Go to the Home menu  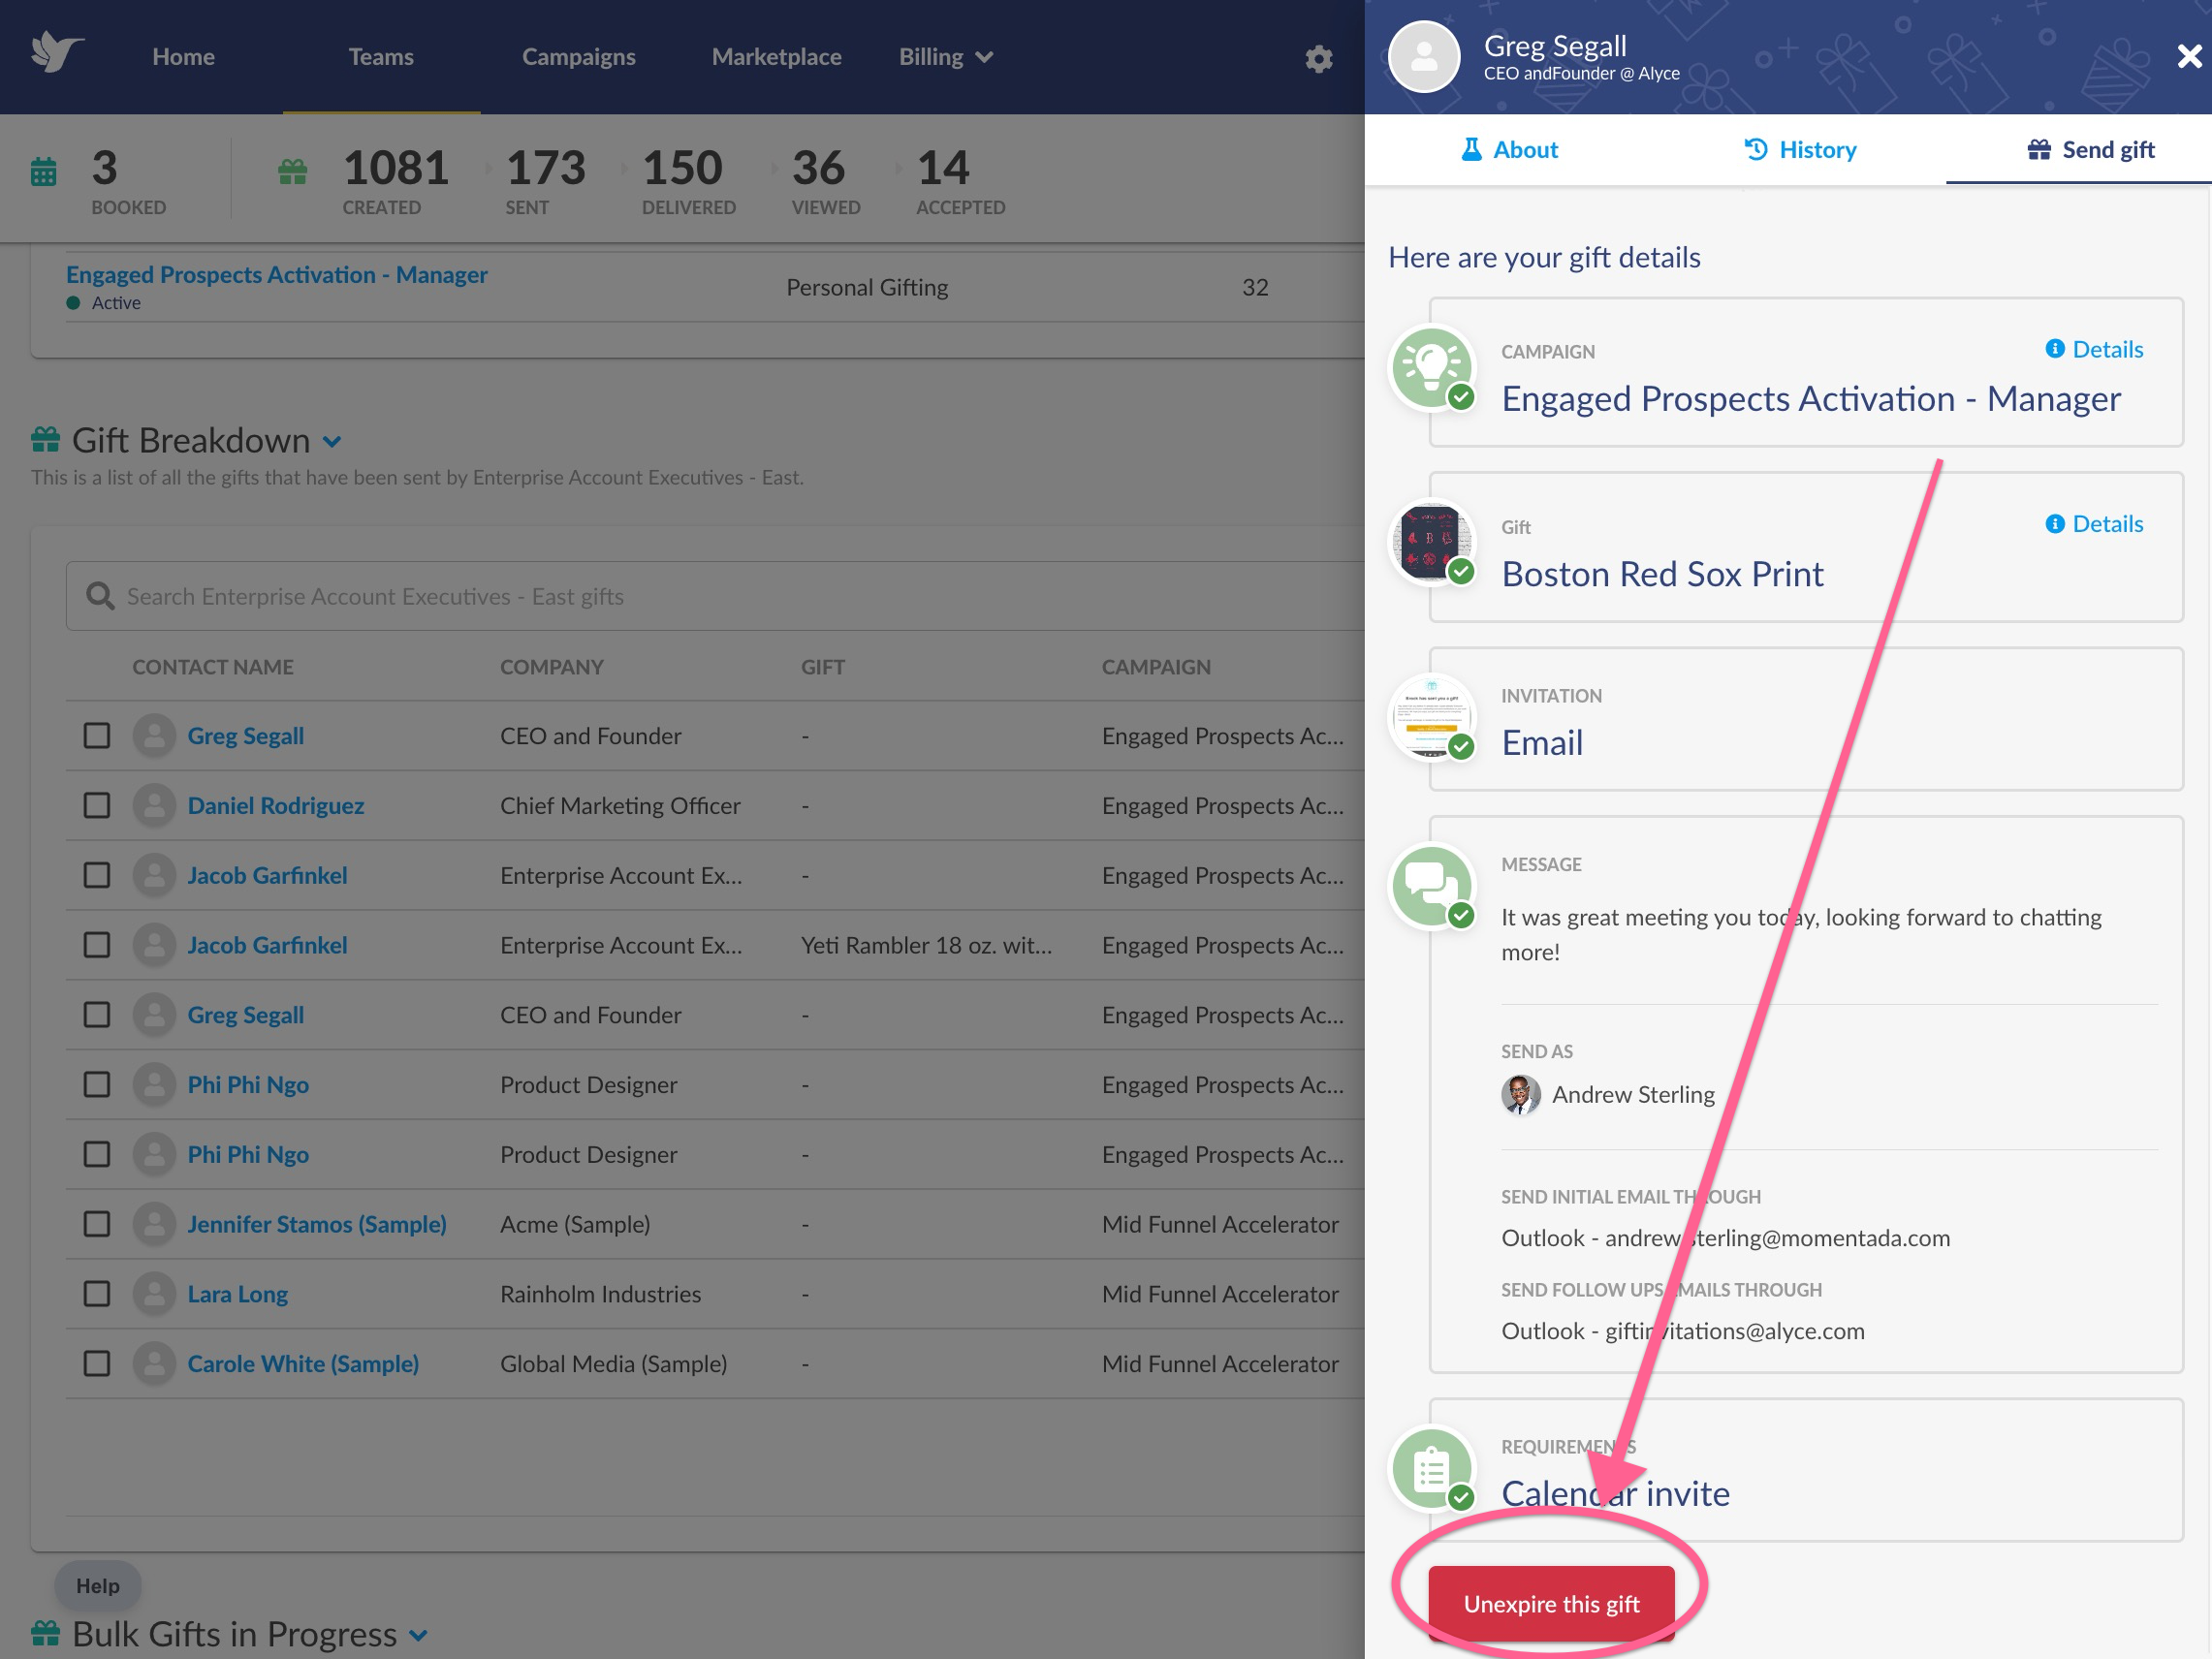point(183,57)
